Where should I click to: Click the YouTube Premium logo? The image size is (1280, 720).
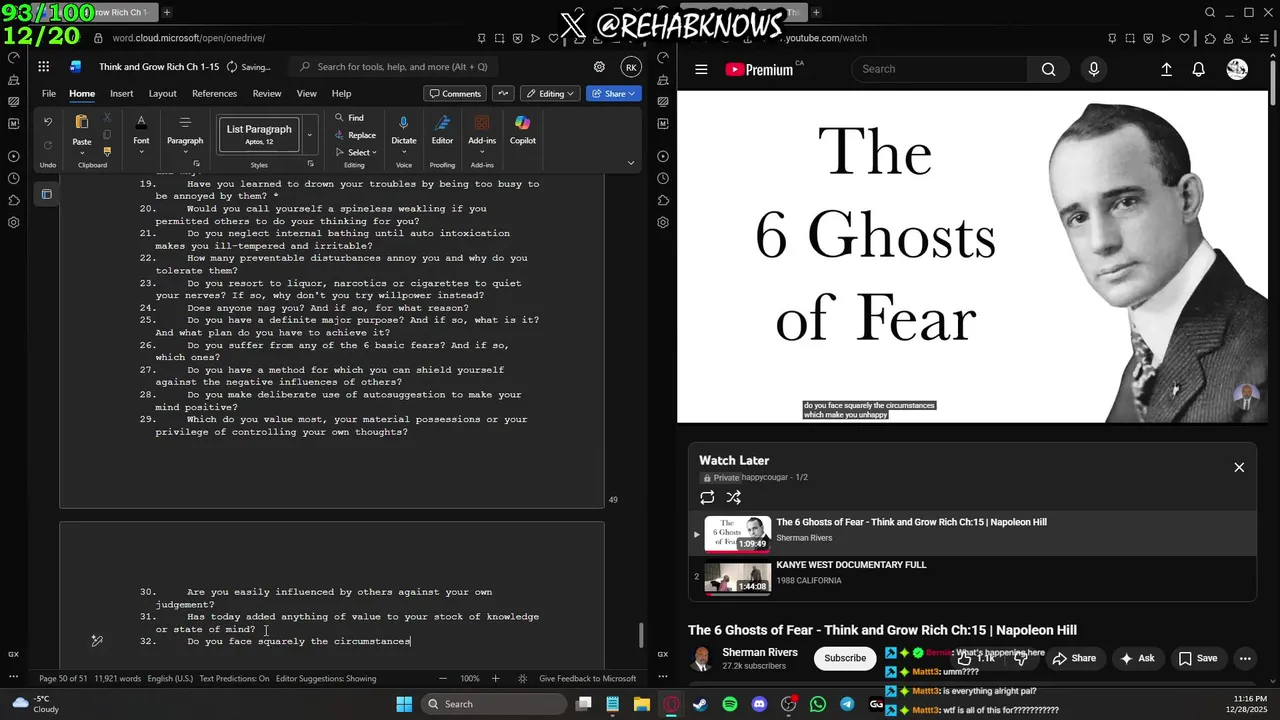[759, 69]
